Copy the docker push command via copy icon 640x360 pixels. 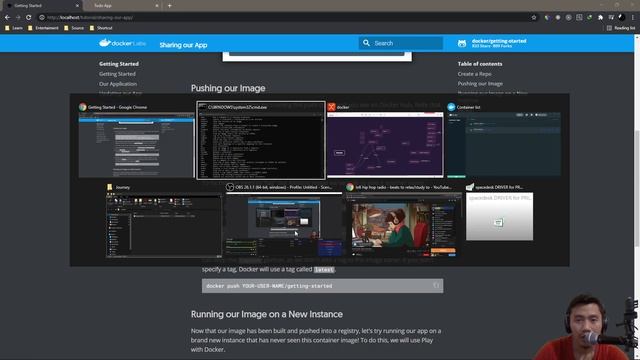tap(436, 285)
